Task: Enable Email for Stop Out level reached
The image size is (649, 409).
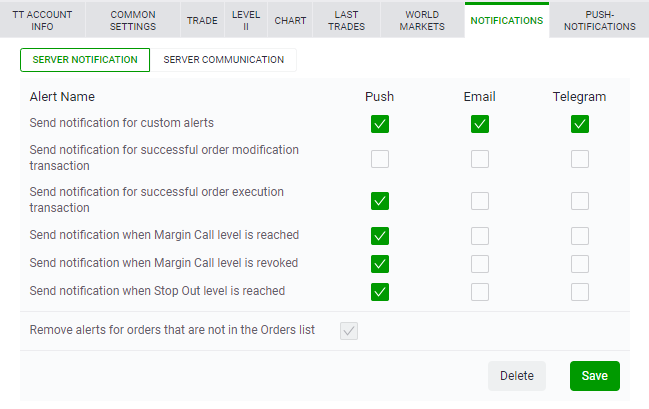Action: (480, 292)
